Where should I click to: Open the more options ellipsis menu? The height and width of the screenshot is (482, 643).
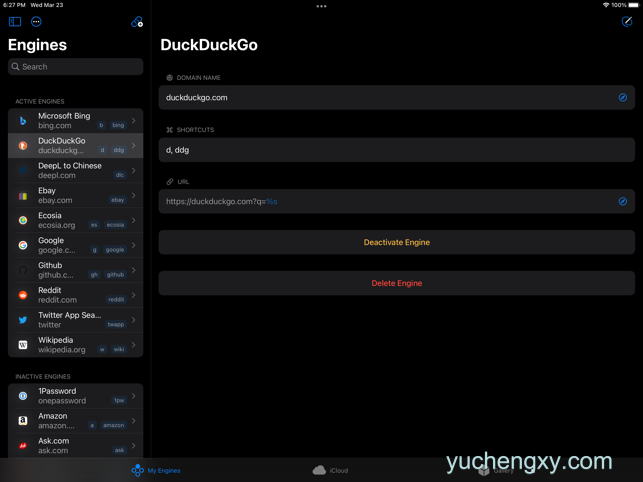36,22
